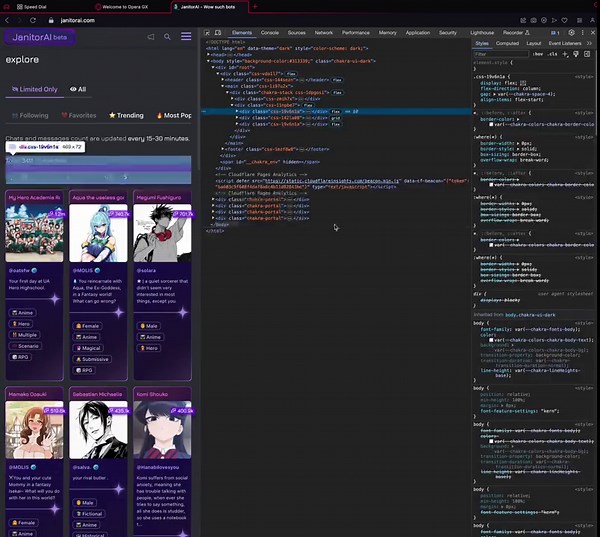Open the cloudflareinsights beacon script link
The width and height of the screenshot is (600, 537).
(332, 181)
